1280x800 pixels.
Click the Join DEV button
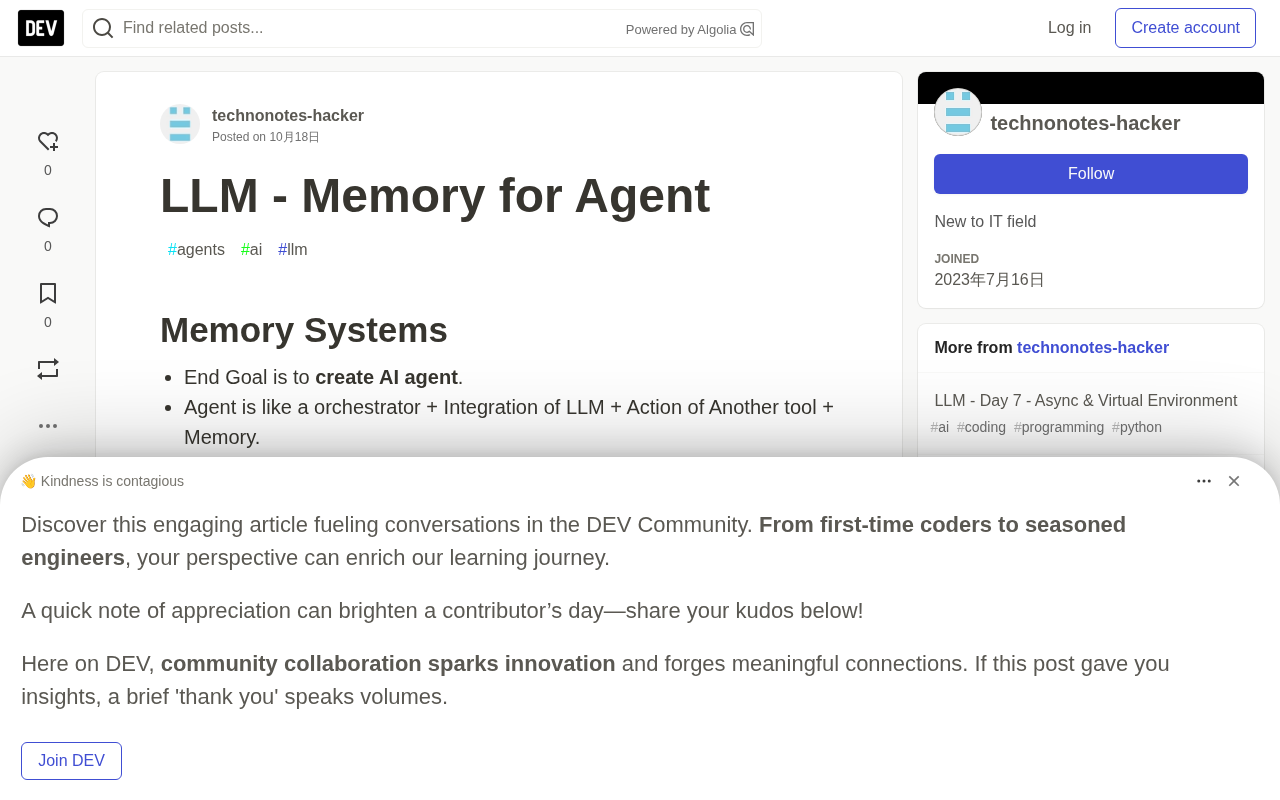[x=71, y=761]
